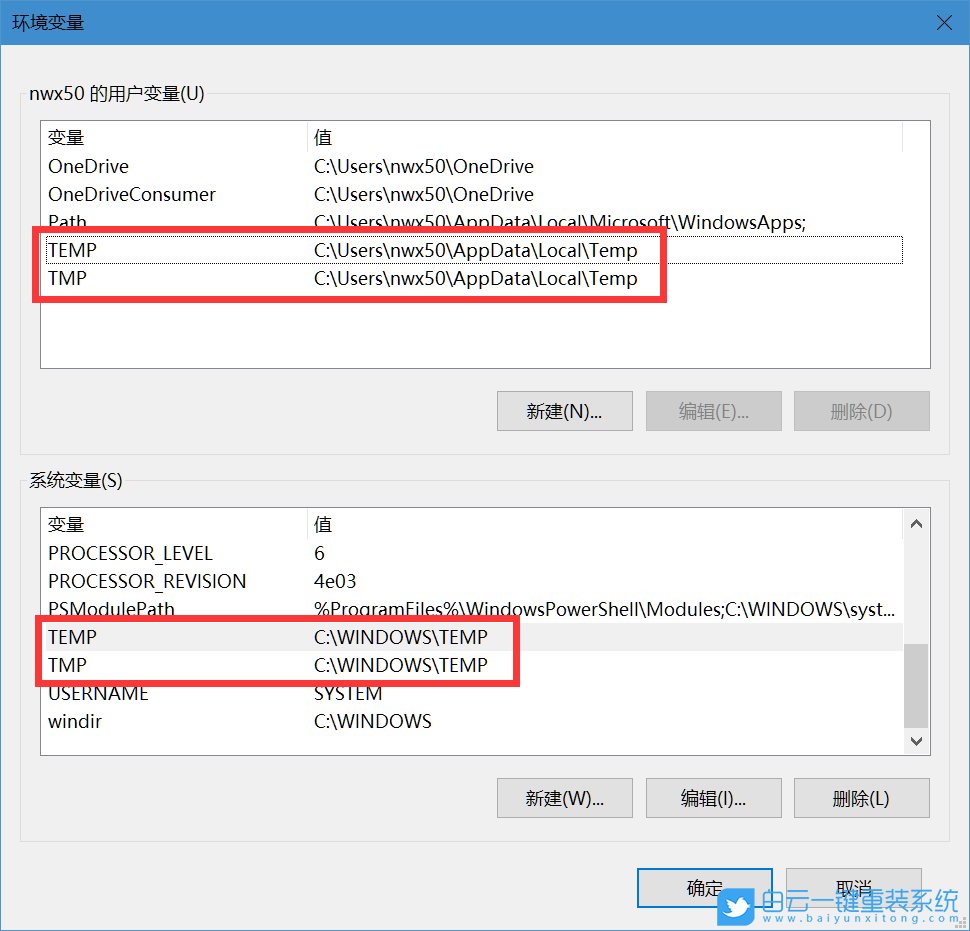
Task: Click 新建(W) to add a system variable
Action: point(564,798)
